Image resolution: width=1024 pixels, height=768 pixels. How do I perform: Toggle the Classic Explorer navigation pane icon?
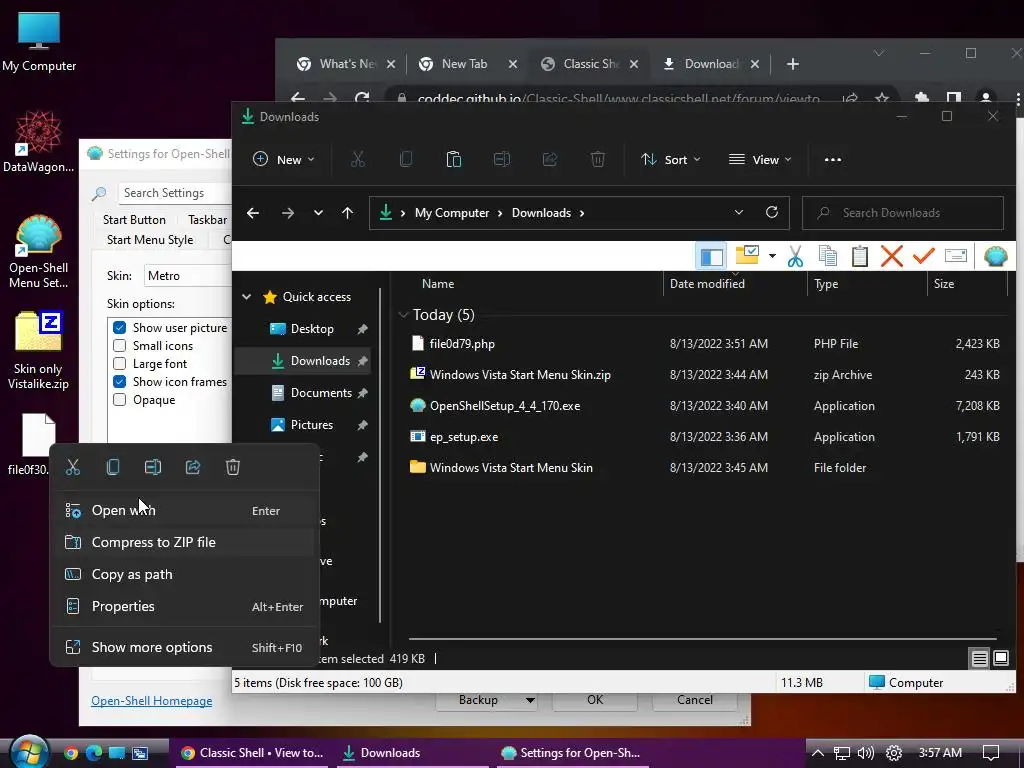coord(711,256)
